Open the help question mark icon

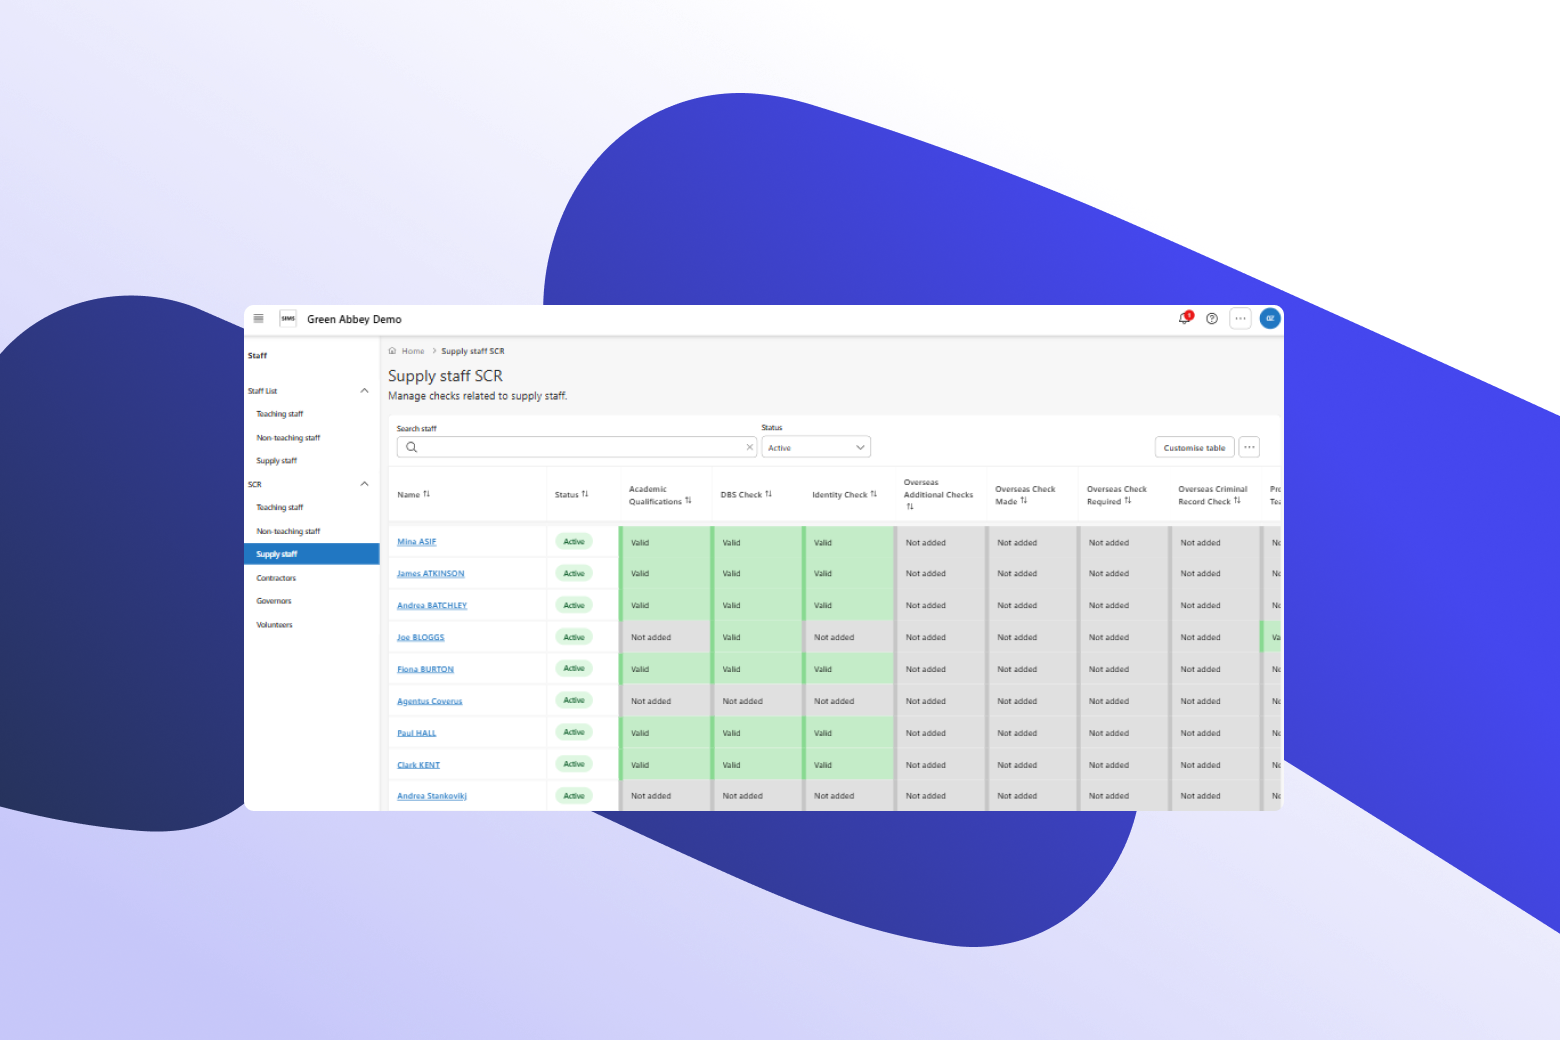[x=1212, y=319]
